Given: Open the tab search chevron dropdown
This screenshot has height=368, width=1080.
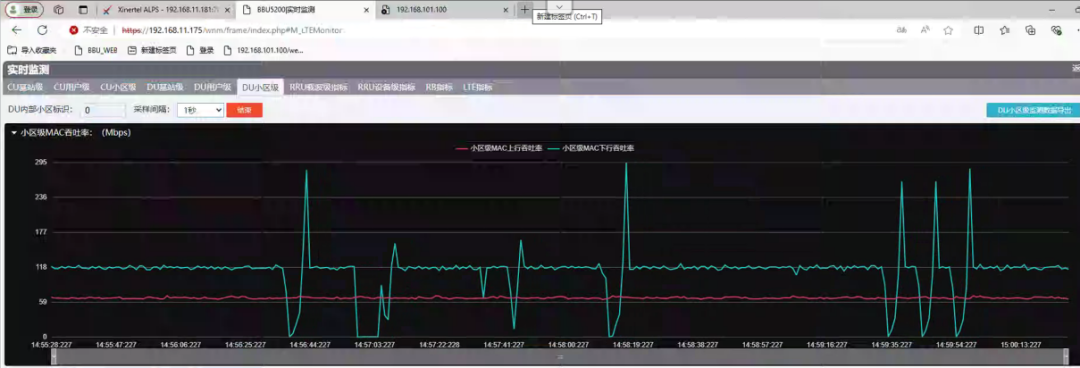Looking at the screenshot, I should coord(559,7).
